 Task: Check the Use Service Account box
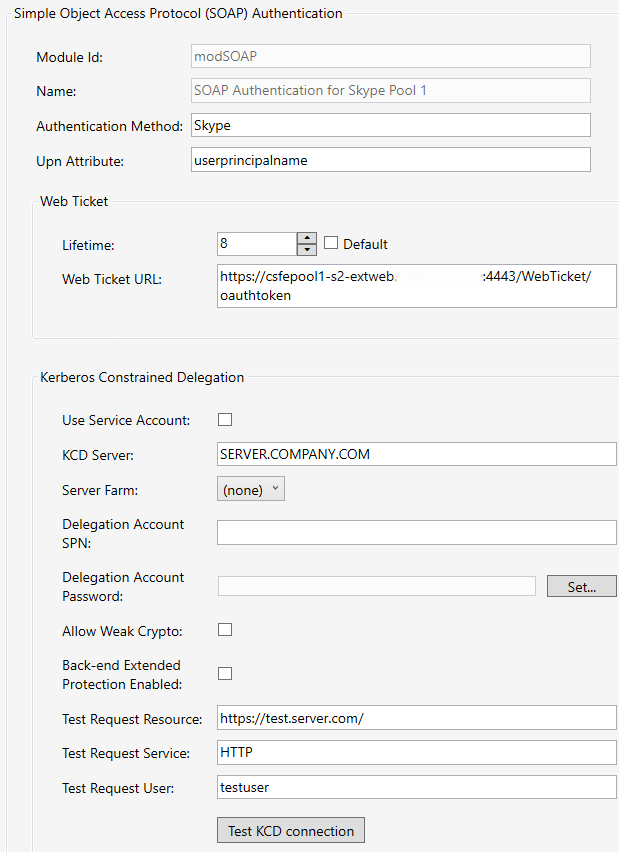[x=225, y=420]
